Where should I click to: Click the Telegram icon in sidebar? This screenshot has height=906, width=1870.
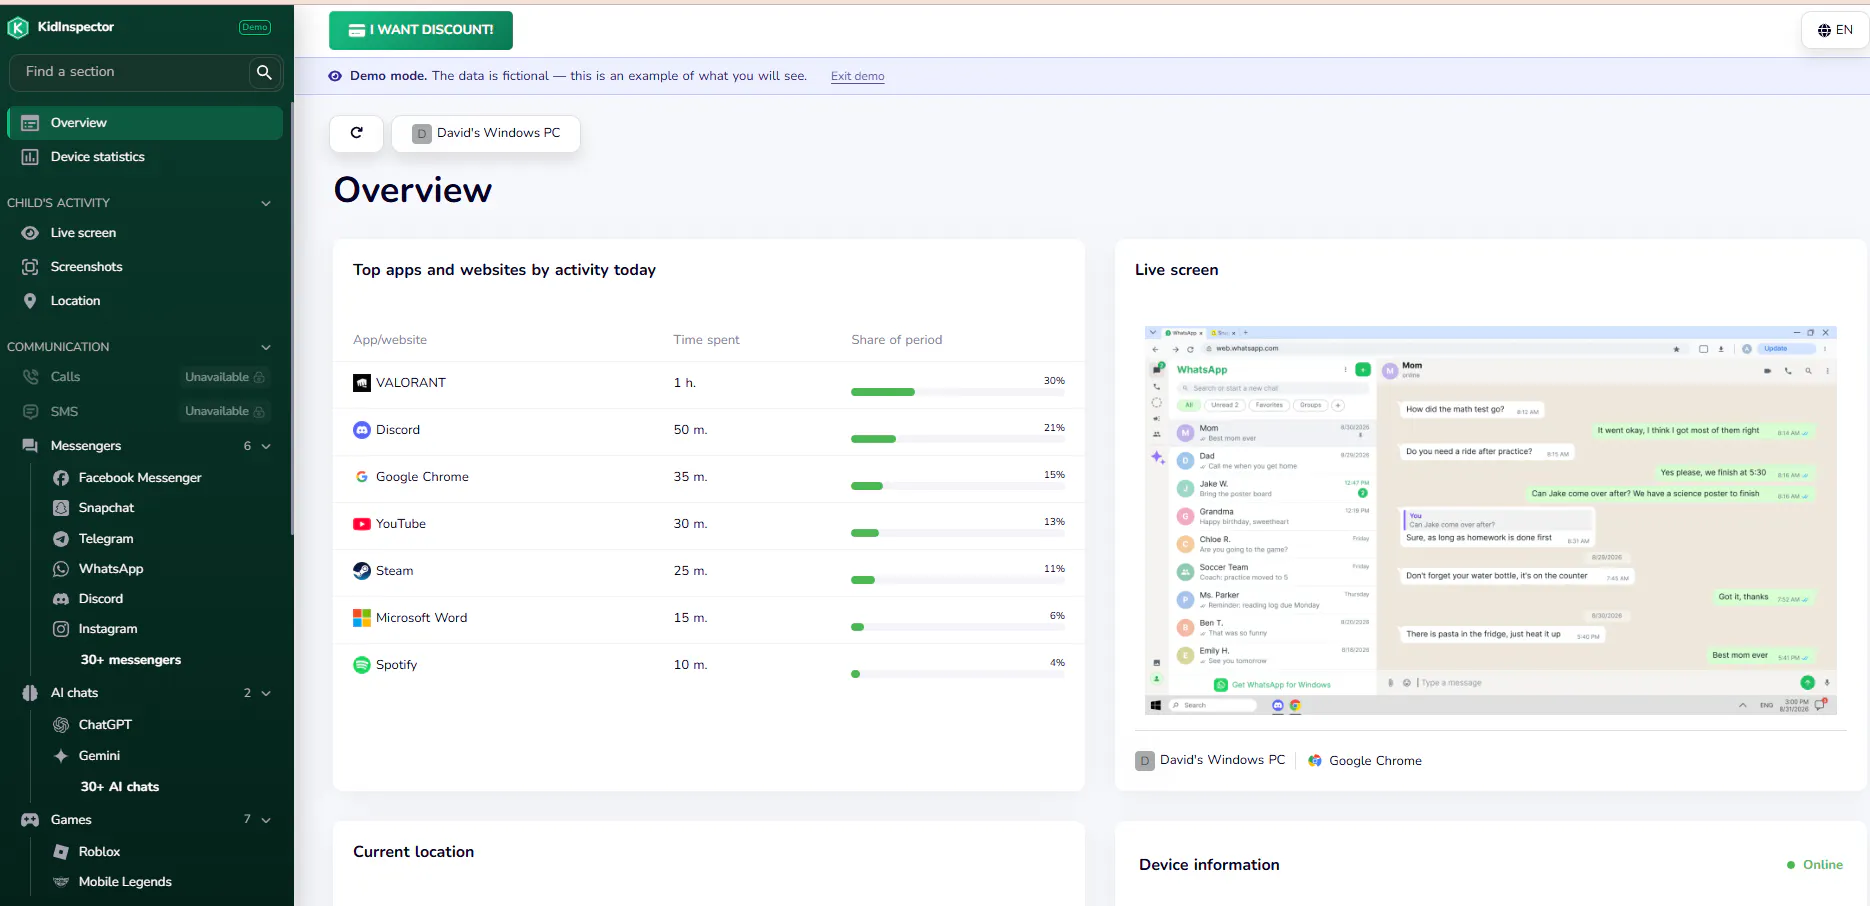61,539
